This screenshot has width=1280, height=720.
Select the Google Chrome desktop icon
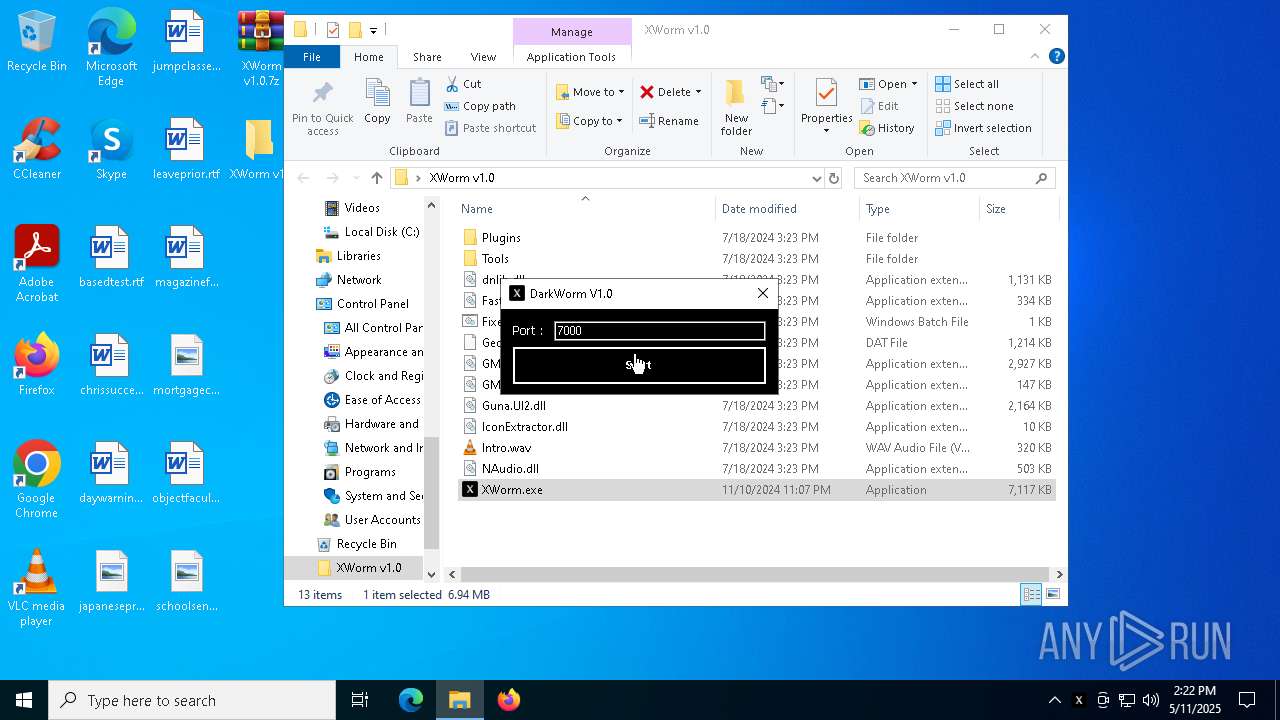[37, 481]
